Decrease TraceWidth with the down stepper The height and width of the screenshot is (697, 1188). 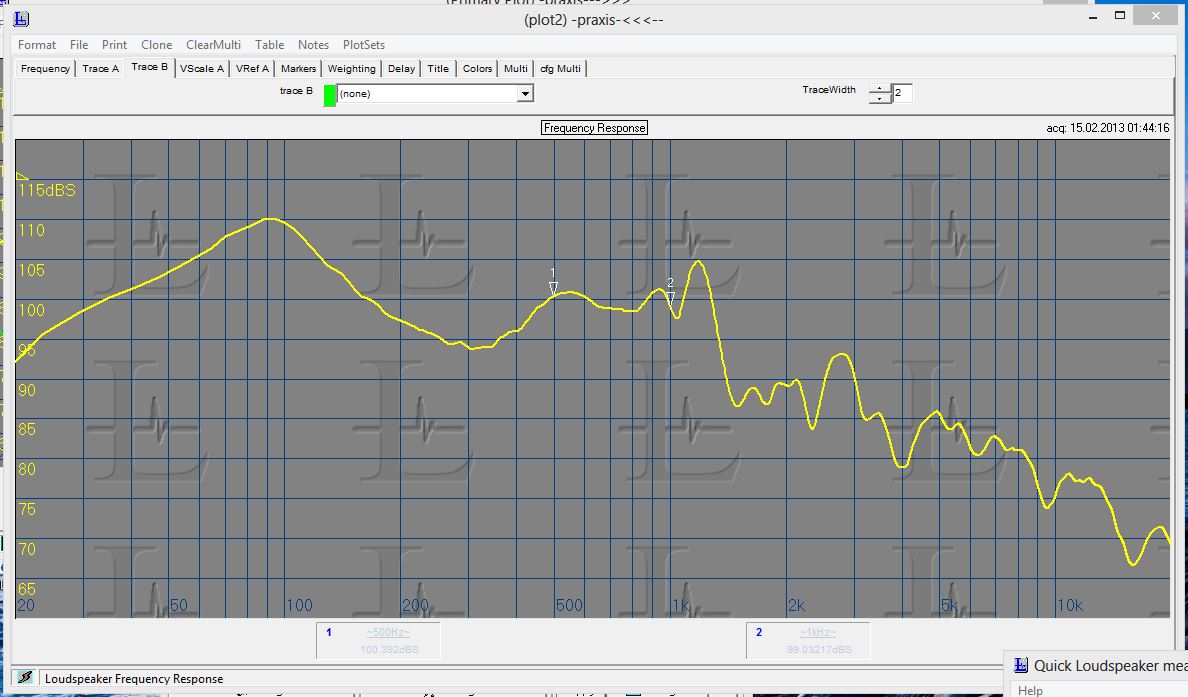tap(880, 98)
